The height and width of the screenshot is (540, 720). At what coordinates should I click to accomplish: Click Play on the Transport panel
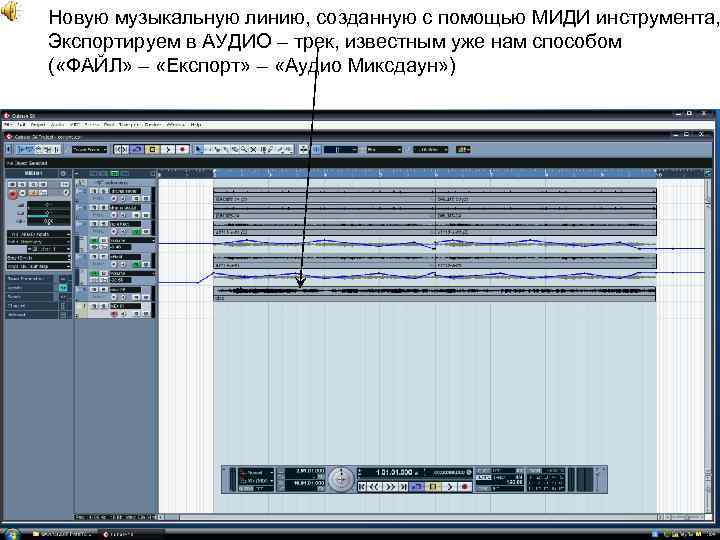449,486
